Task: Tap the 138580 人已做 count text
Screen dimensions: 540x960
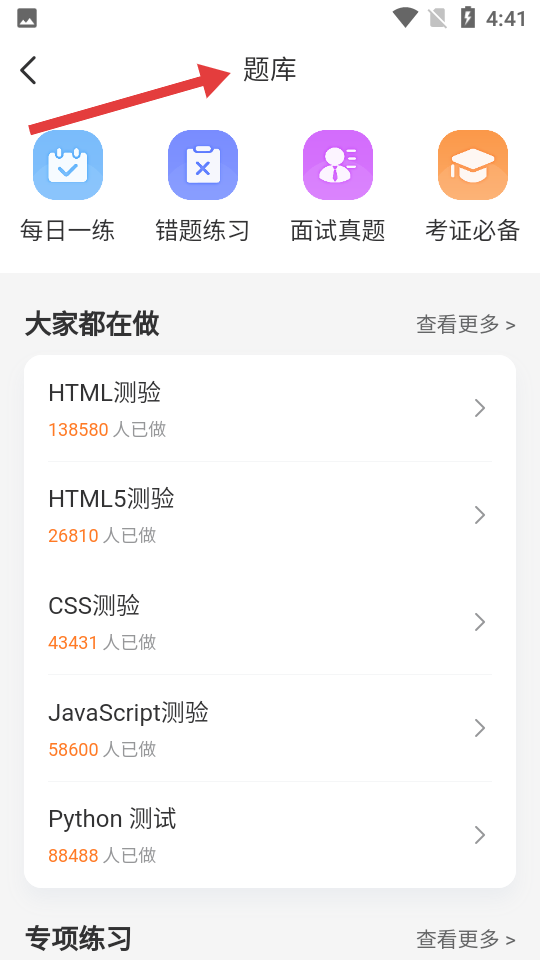Action: point(107,429)
